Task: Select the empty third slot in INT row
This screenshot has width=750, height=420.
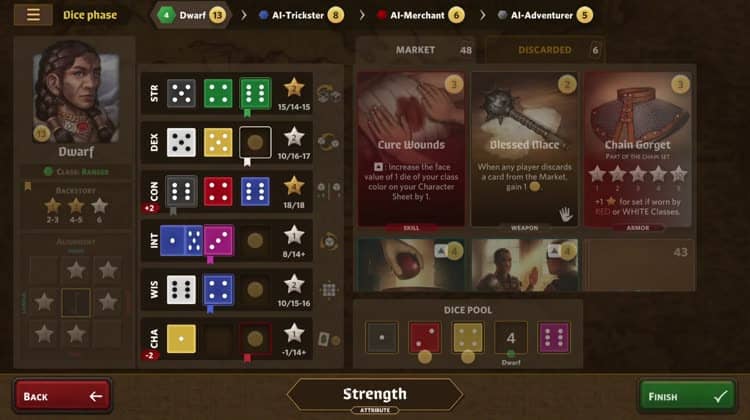Action: 255,241
